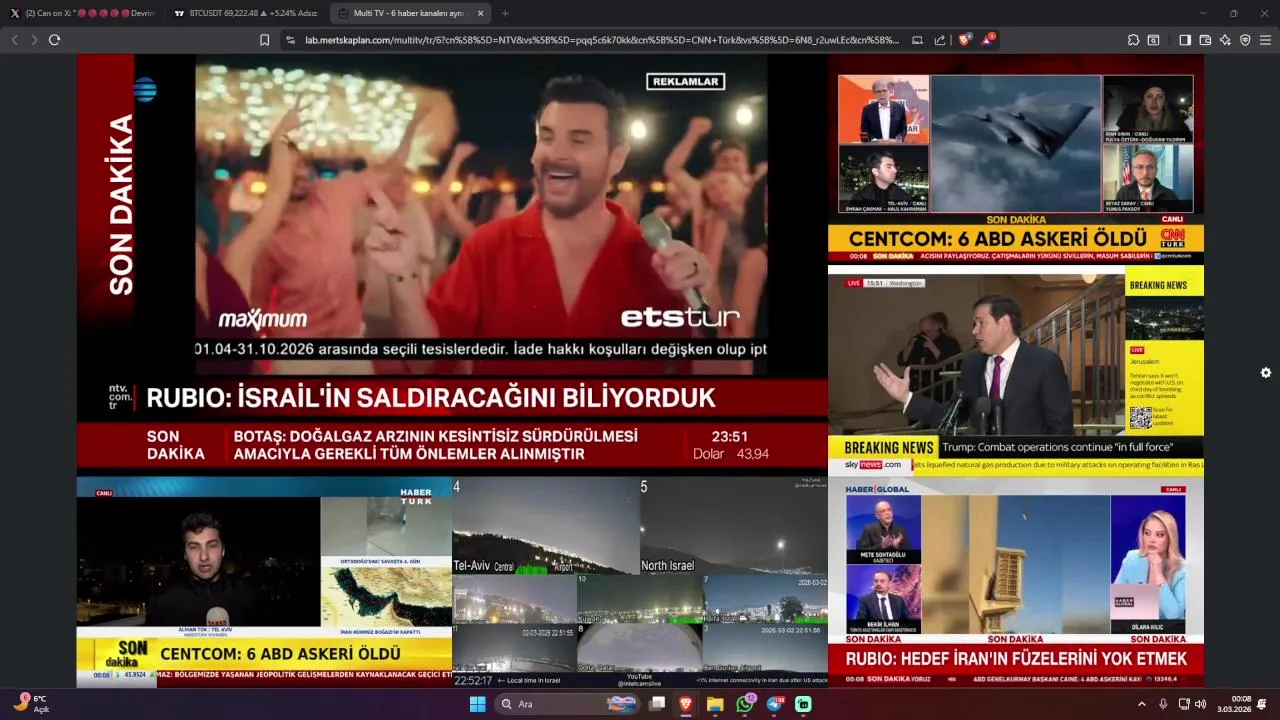
Task: Click the 'CENTCOM: 6 ABD ASKERİ ÖLDÜ' CNN Türk headline
Action: (998, 239)
